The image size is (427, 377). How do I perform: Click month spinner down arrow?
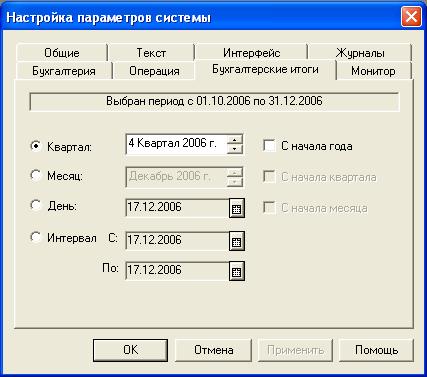point(235,181)
